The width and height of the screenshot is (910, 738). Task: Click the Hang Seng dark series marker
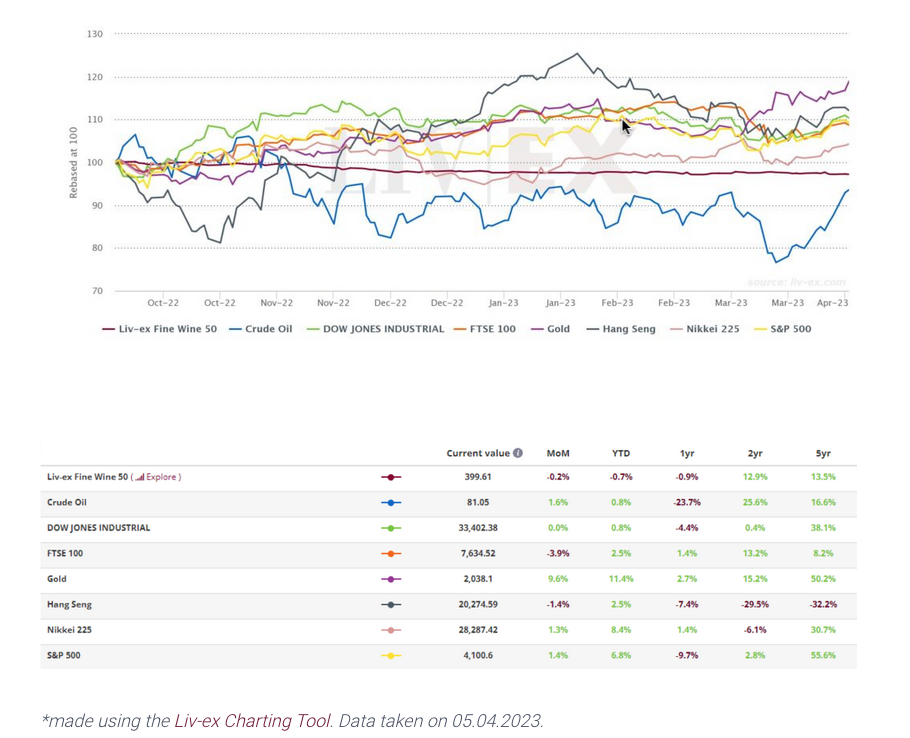(391, 605)
